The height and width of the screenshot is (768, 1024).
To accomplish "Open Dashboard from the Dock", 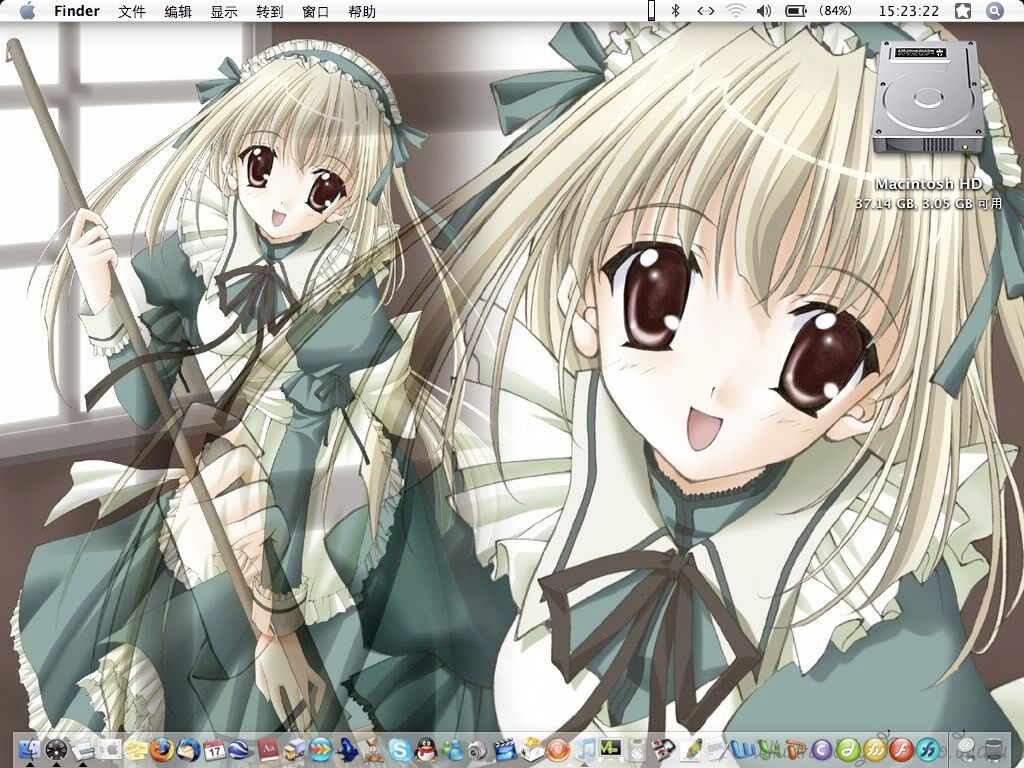I will pos(56,750).
